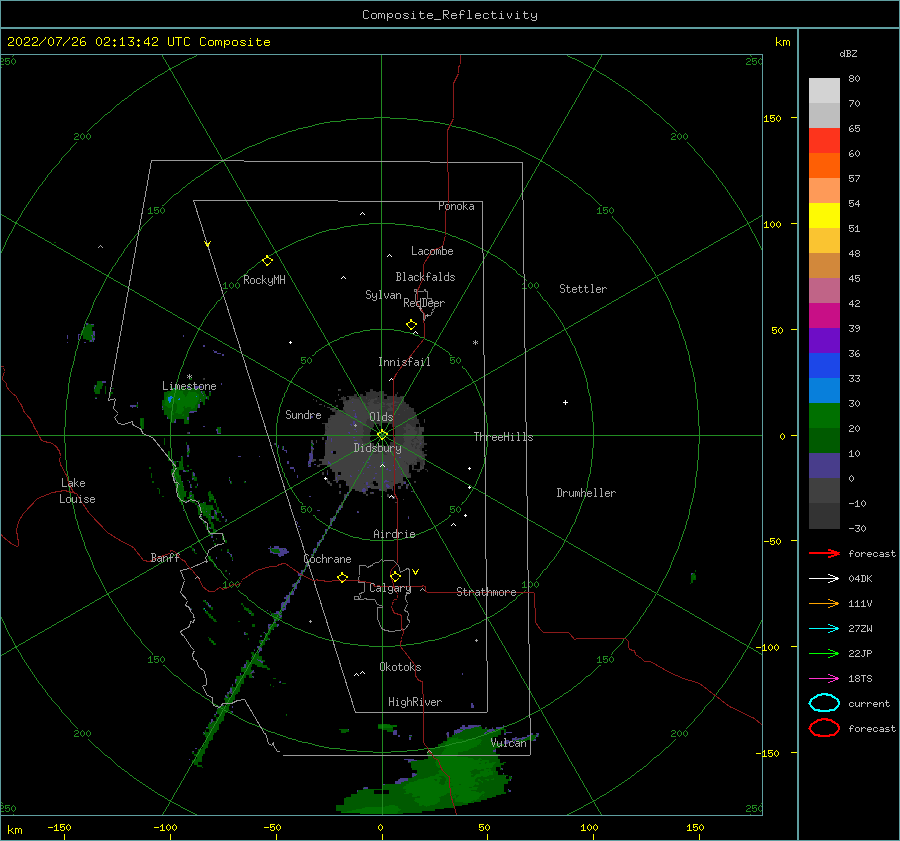Click the Ponoka label
The height and width of the screenshot is (841, 900).
456,206
